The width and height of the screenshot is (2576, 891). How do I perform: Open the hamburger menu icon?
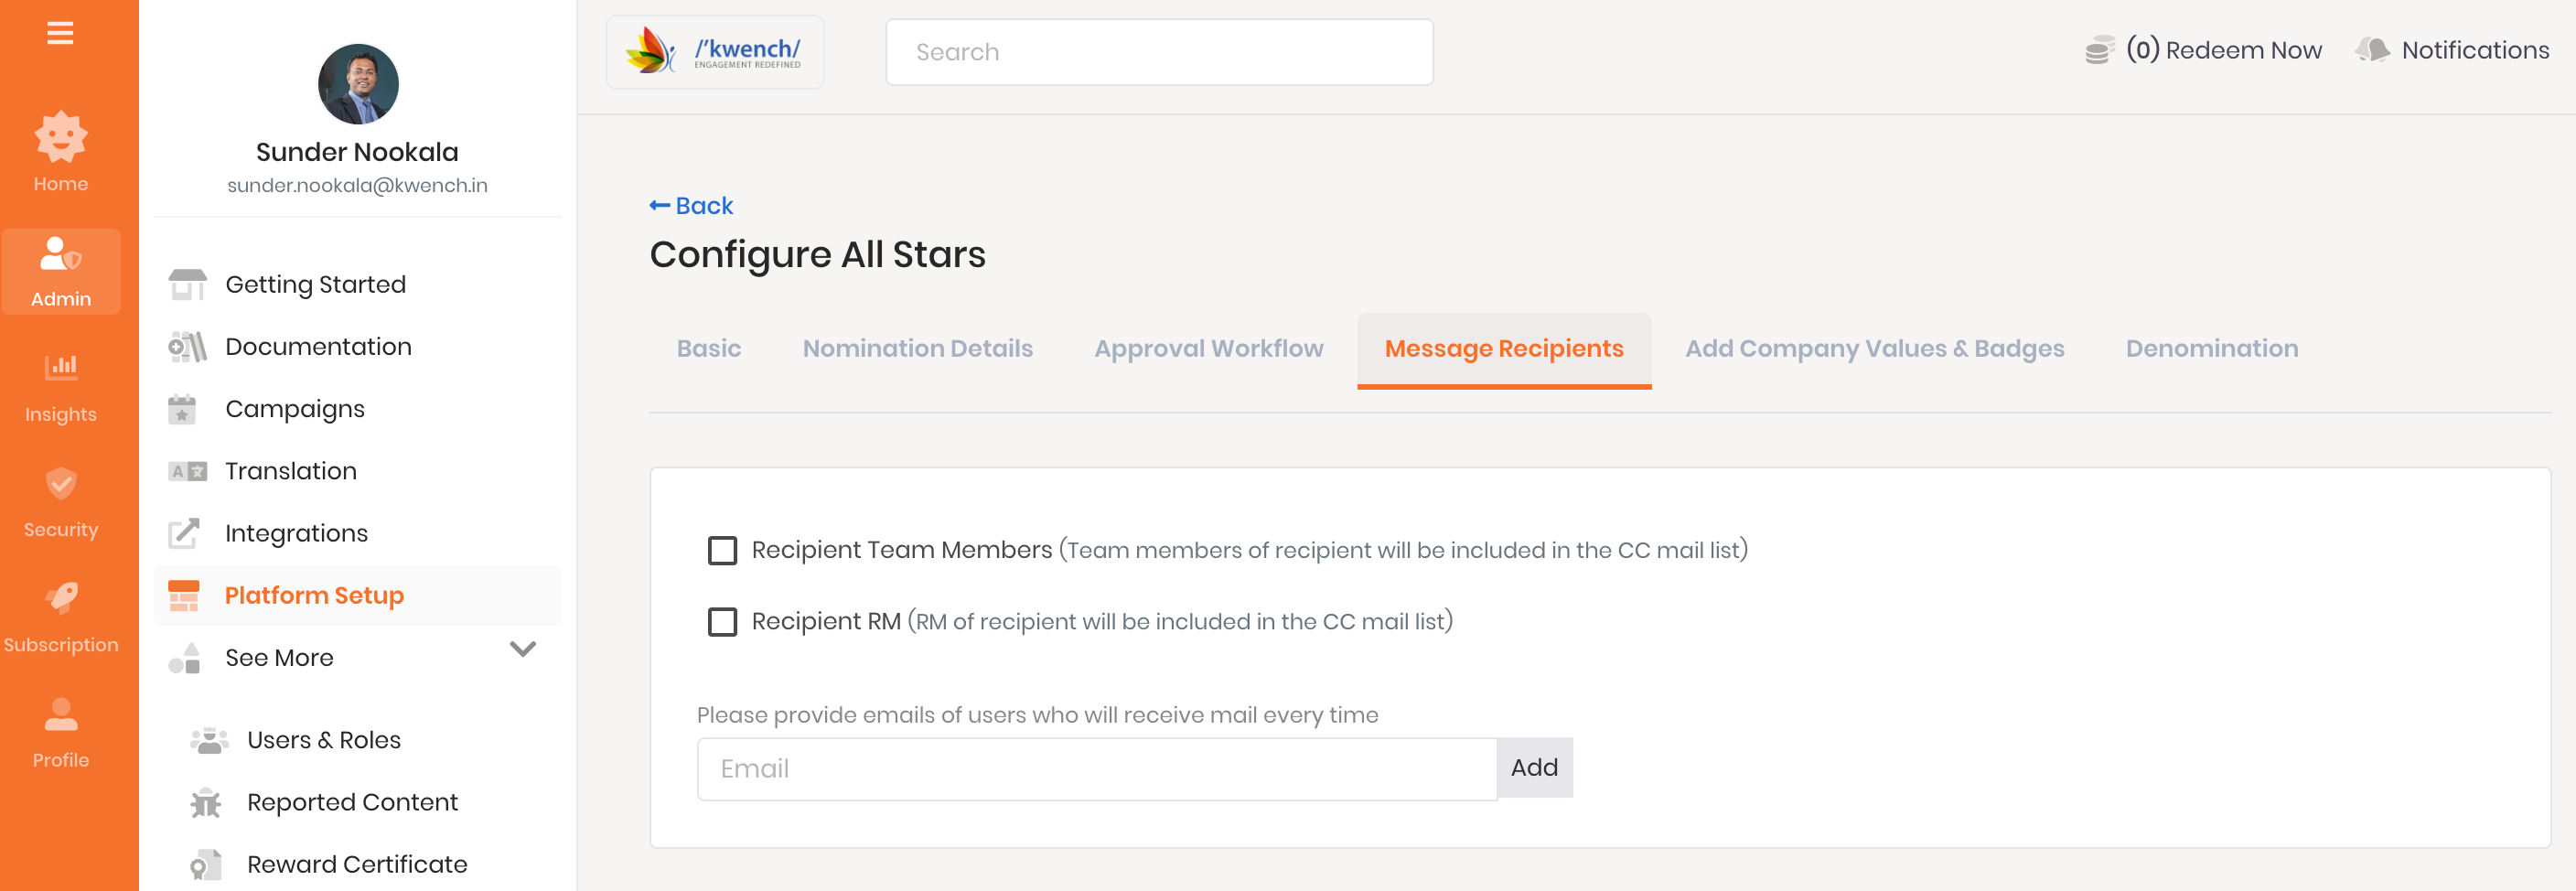click(60, 34)
